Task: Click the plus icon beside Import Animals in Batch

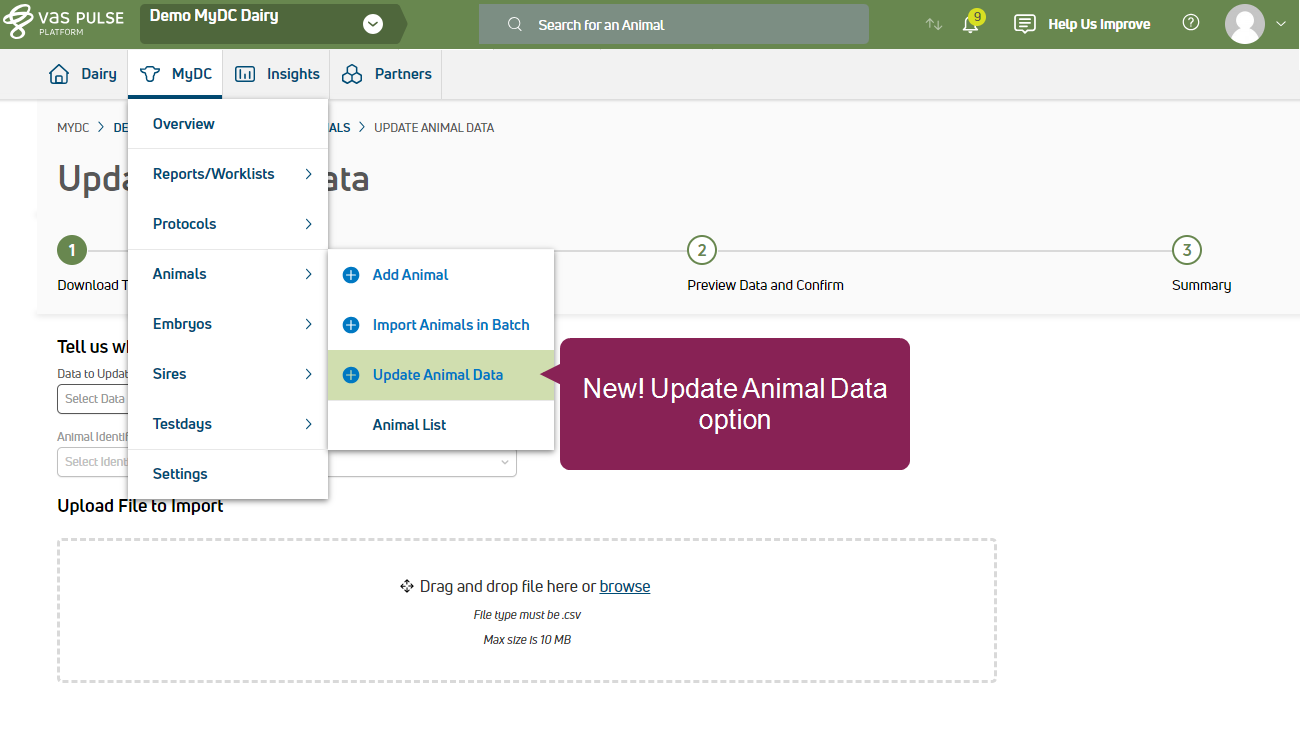Action: pyautogui.click(x=351, y=325)
